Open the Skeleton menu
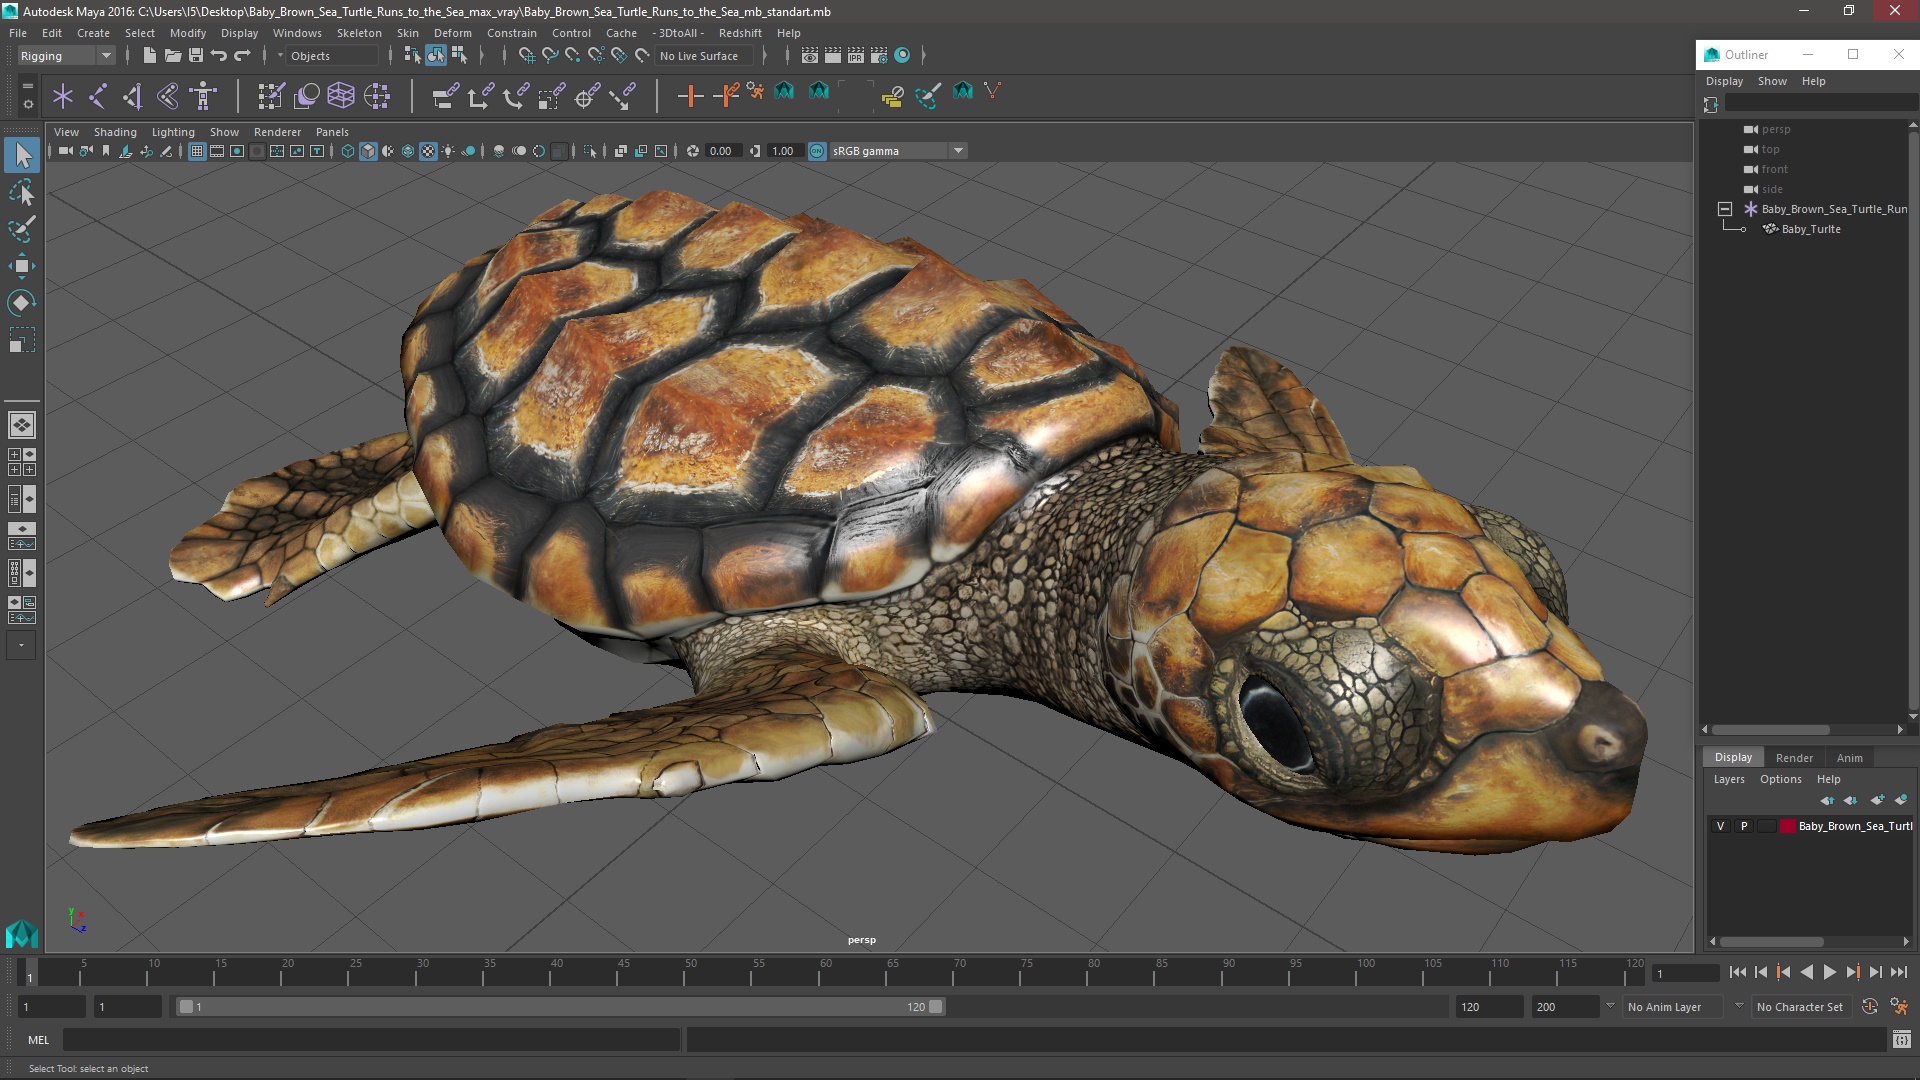This screenshot has width=1920, height=1080. (x=359, y=33)
